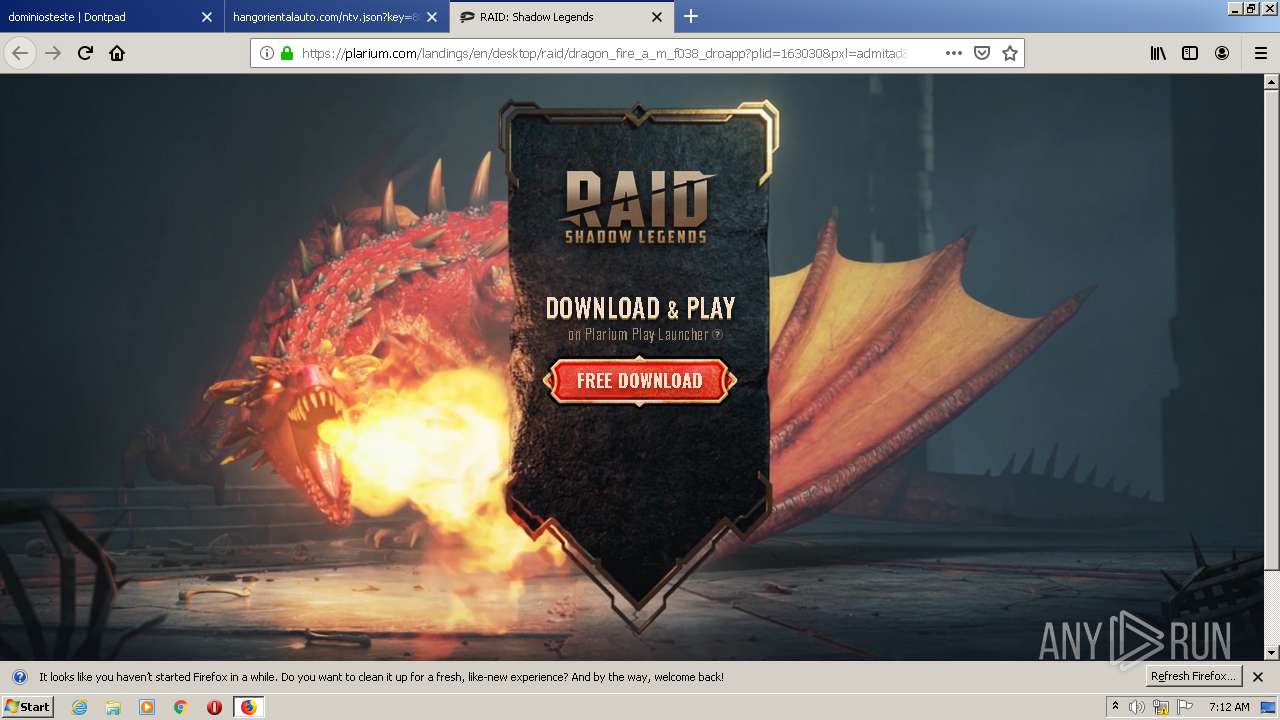
Task: Launch Opera browser from the taskbar
Action: (214, 707)
